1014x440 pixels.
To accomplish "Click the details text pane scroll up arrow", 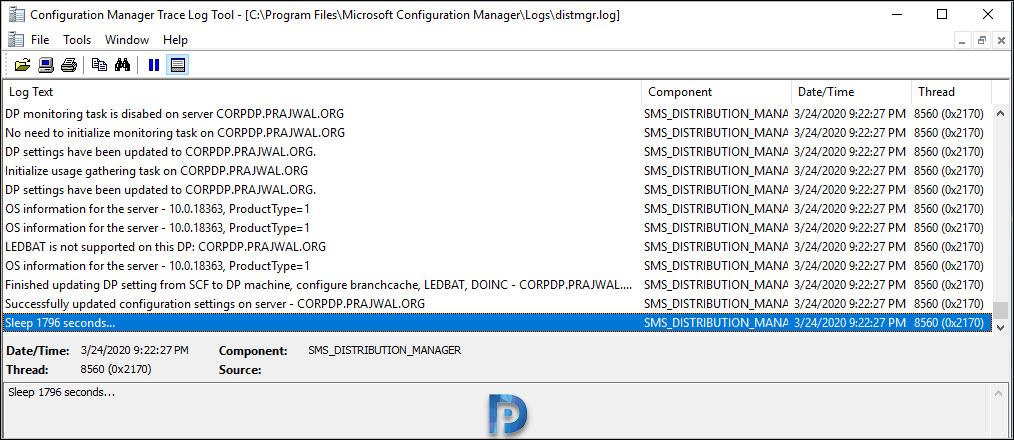I will (x=1000, y=392).
